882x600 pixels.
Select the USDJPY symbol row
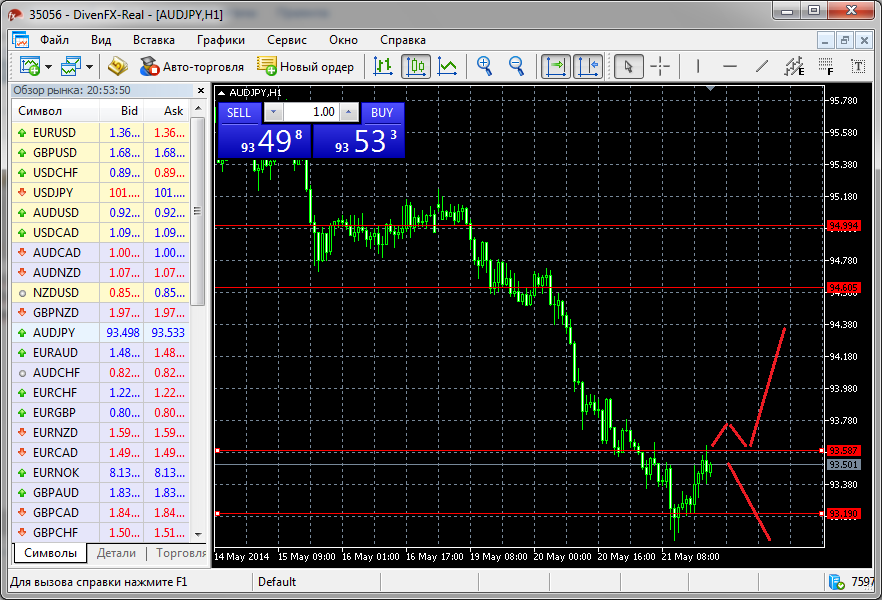pos(101,193)
